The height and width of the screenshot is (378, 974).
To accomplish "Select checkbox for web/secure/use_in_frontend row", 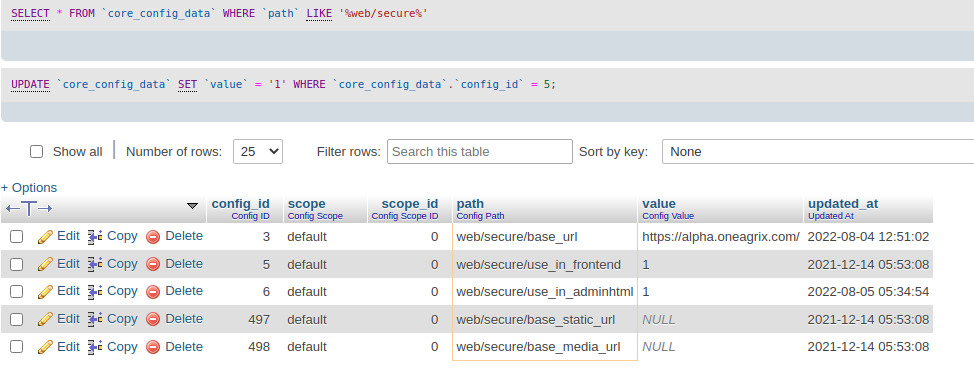I will point(17,264).
